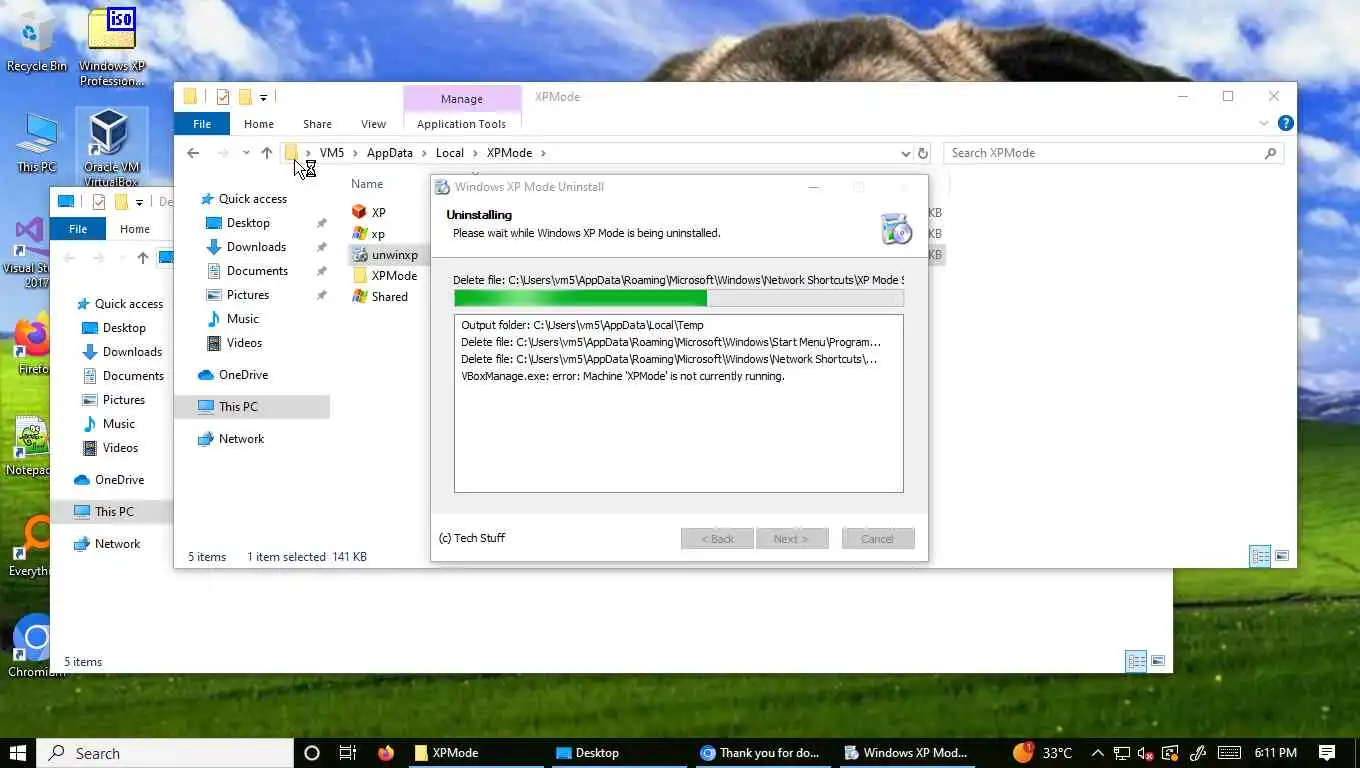The width and height of the screenshot is (1360, 768).
Task: Launch Firefox from the taskbar
Action: point(386,753)
